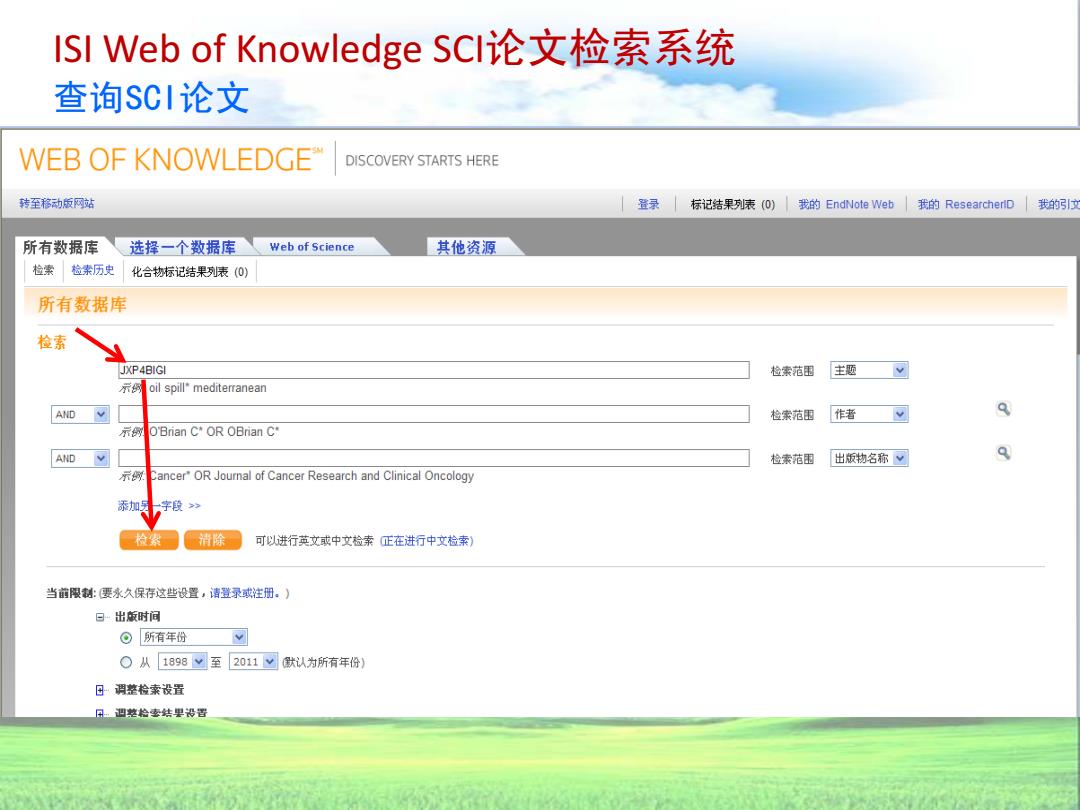Click the 登录 sign-in link
Viewport: 1080px width, 810px height.
pos(648,205)
